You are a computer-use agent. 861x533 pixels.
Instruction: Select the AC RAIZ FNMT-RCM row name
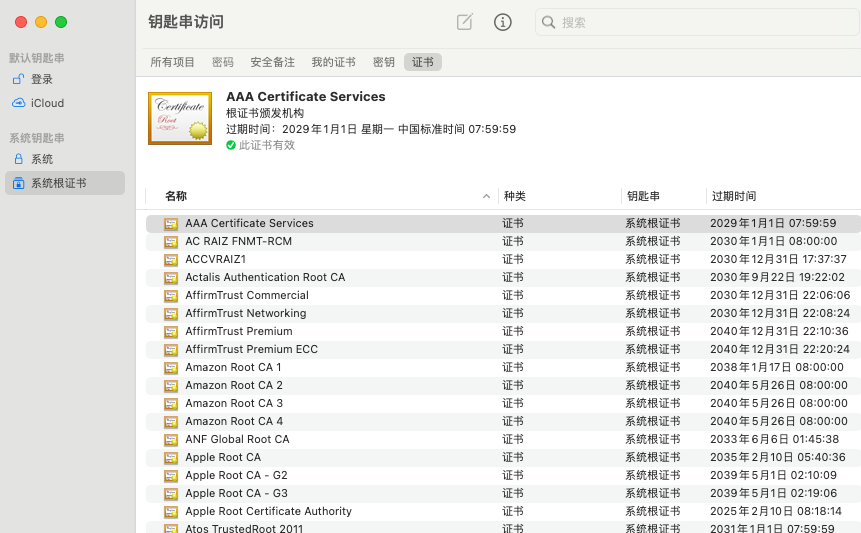(x=238, y=242)
